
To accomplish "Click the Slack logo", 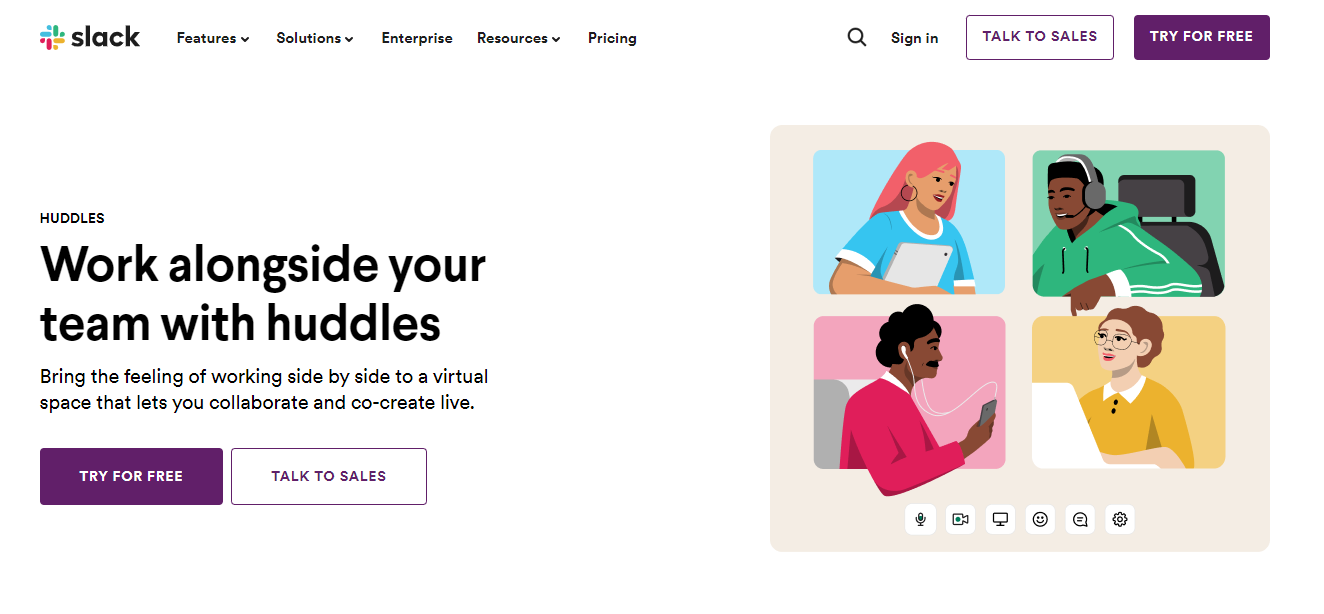I will click(89, 37).
